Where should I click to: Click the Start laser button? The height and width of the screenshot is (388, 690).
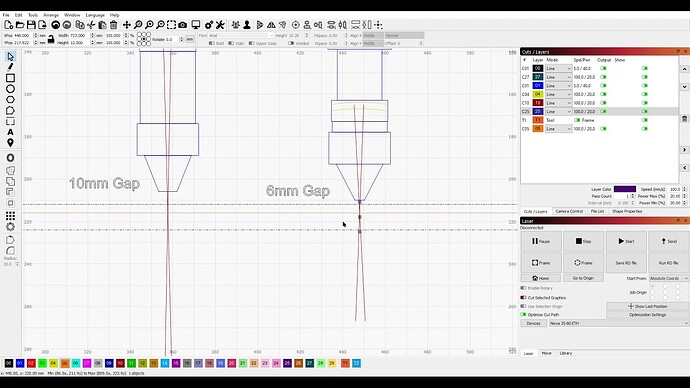pos(626,241)
